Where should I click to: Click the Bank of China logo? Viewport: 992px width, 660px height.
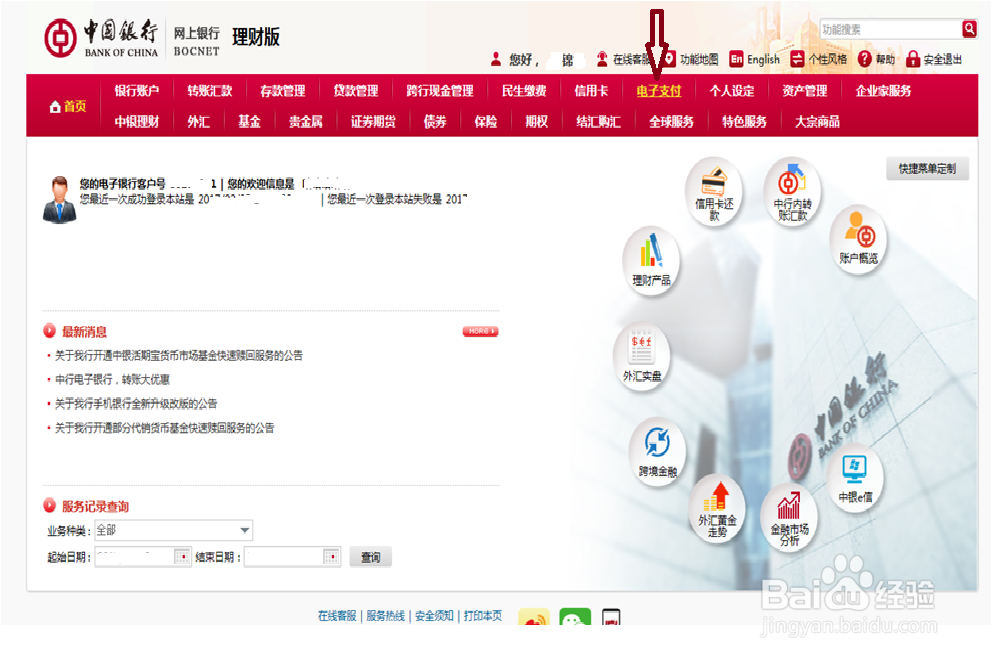click(101, 38)
